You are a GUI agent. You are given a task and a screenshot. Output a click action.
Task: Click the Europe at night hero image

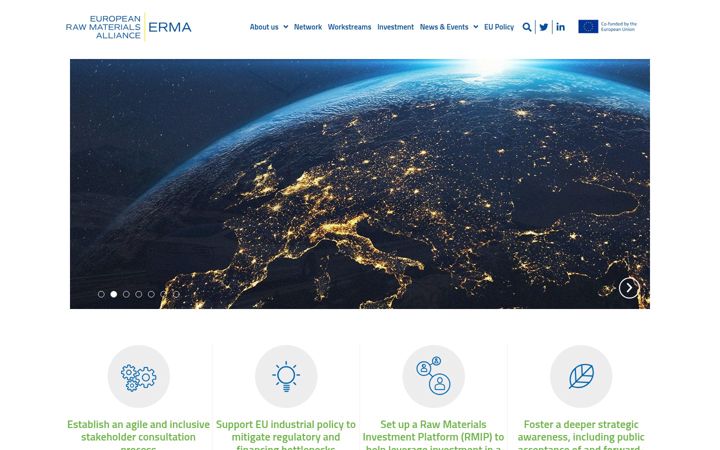360,184
